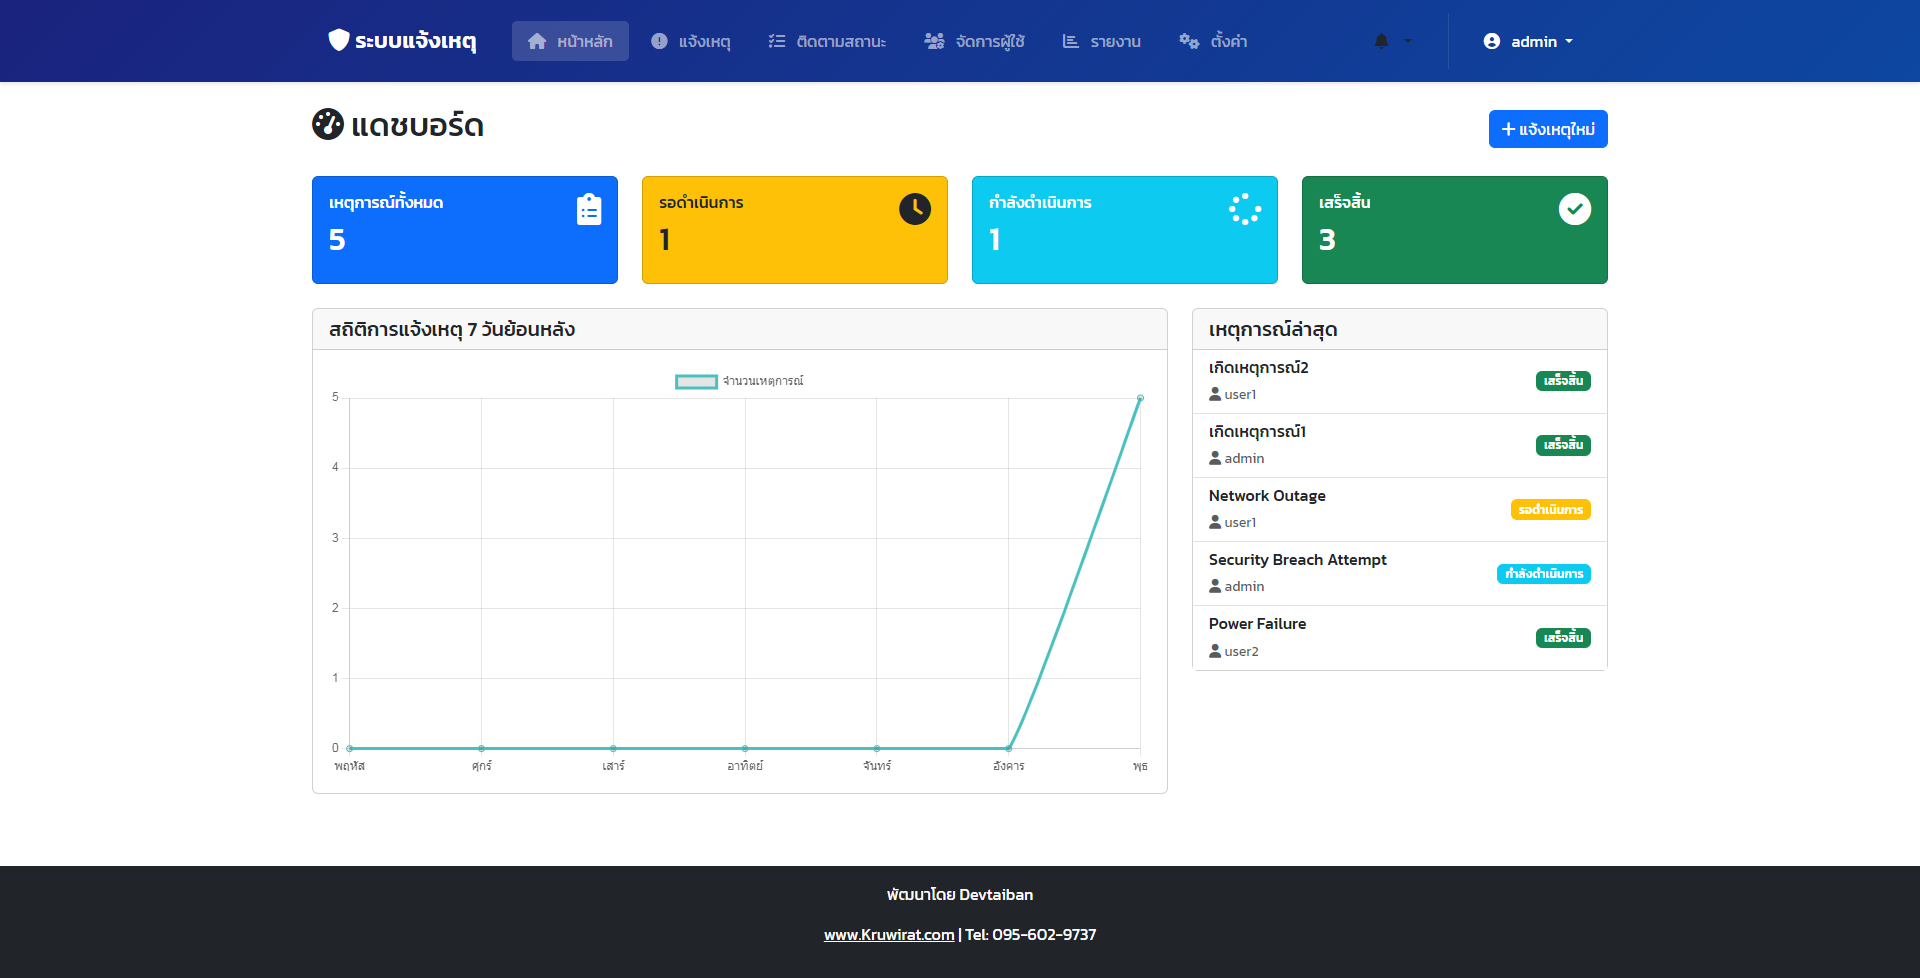Navigate to the รายงาน reports page
Viewport: 1920px width, 978px height.
point(1101,41)
